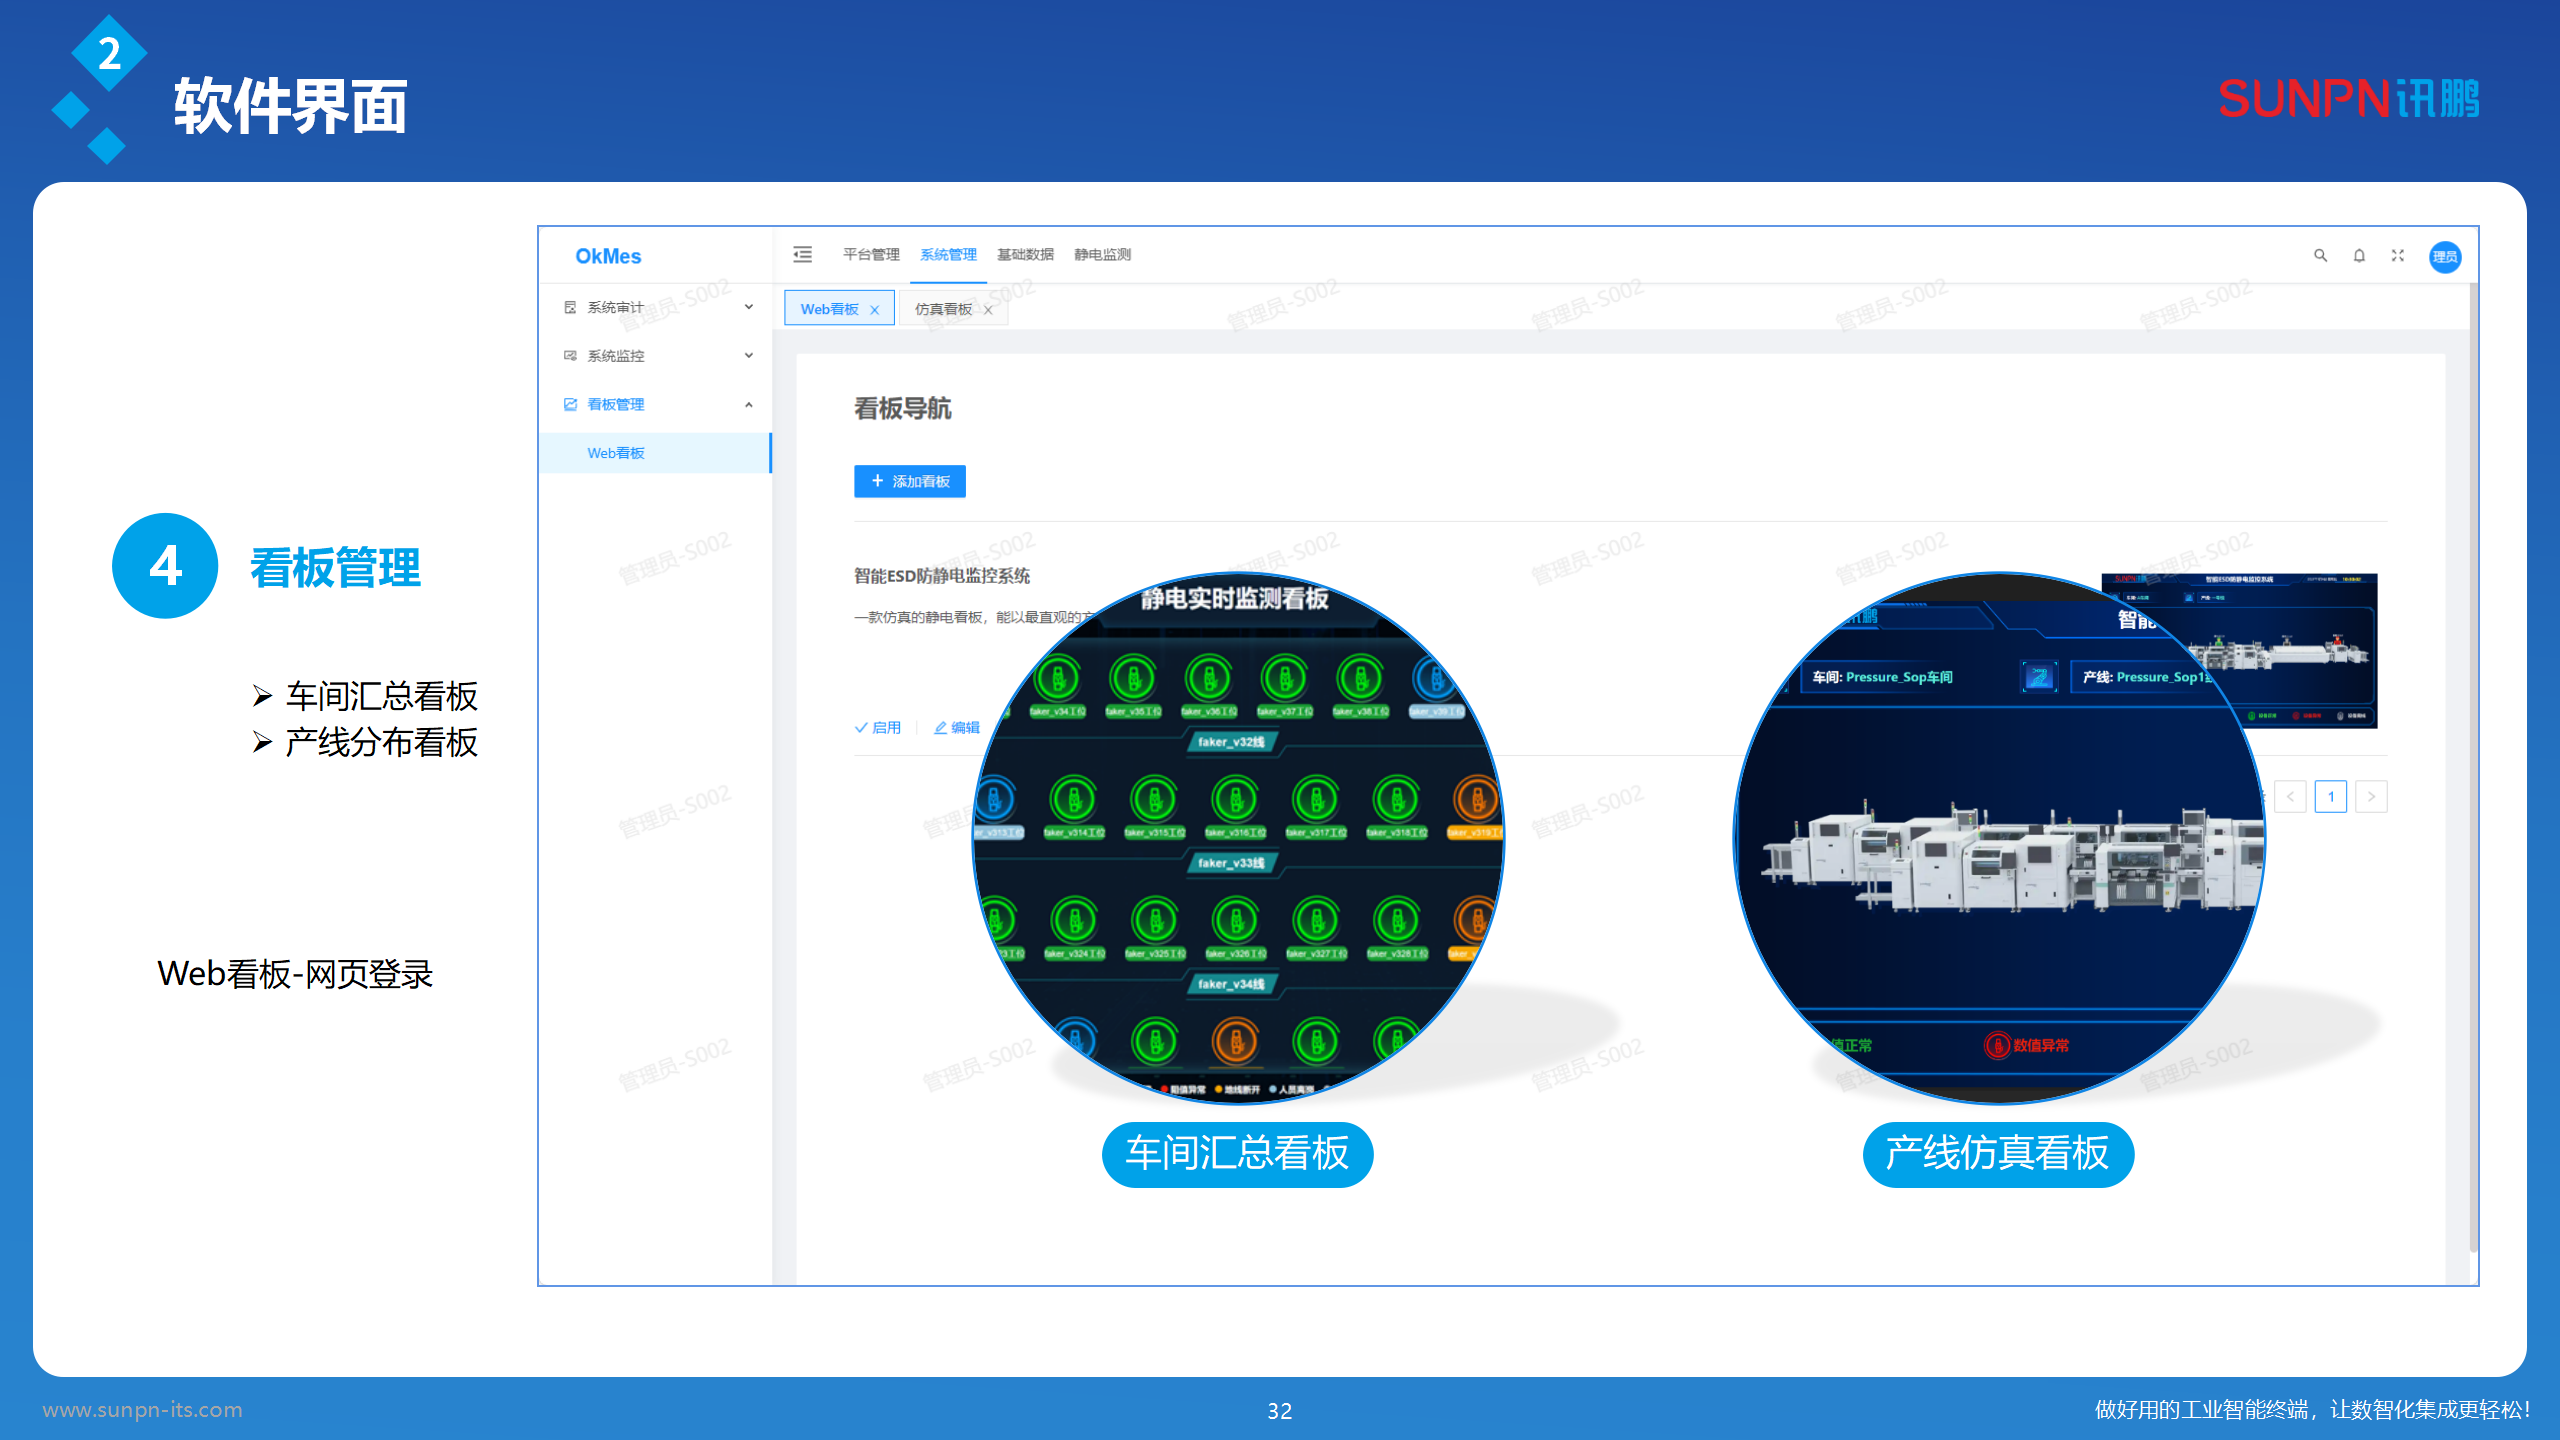Click the notification bell icon
This screenshot has width=2560, height=1440.
point(2359,256)
